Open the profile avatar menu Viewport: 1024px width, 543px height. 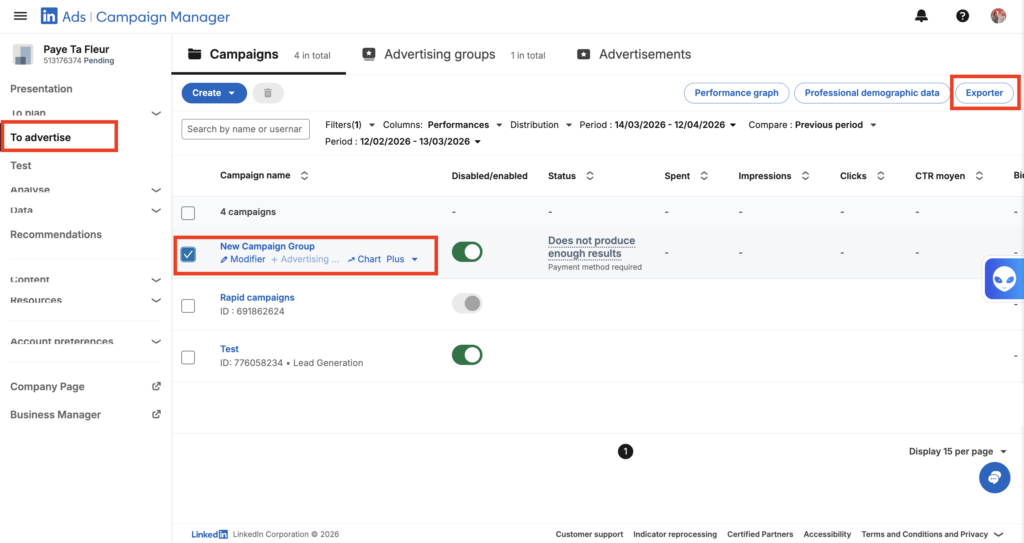click(998, 16)
